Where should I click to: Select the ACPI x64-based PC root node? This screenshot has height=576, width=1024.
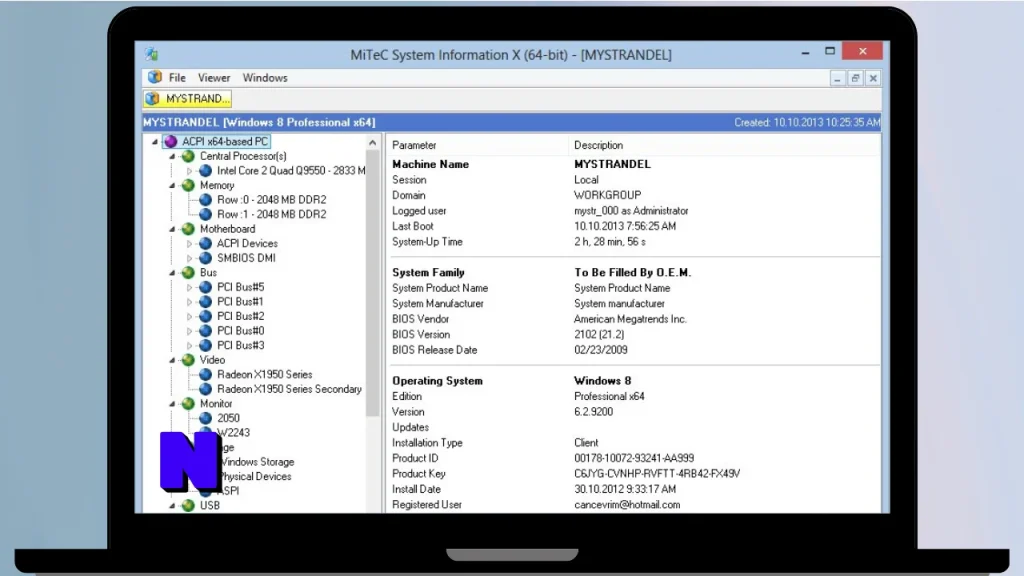pyautogui.click(x=225, y=142)
